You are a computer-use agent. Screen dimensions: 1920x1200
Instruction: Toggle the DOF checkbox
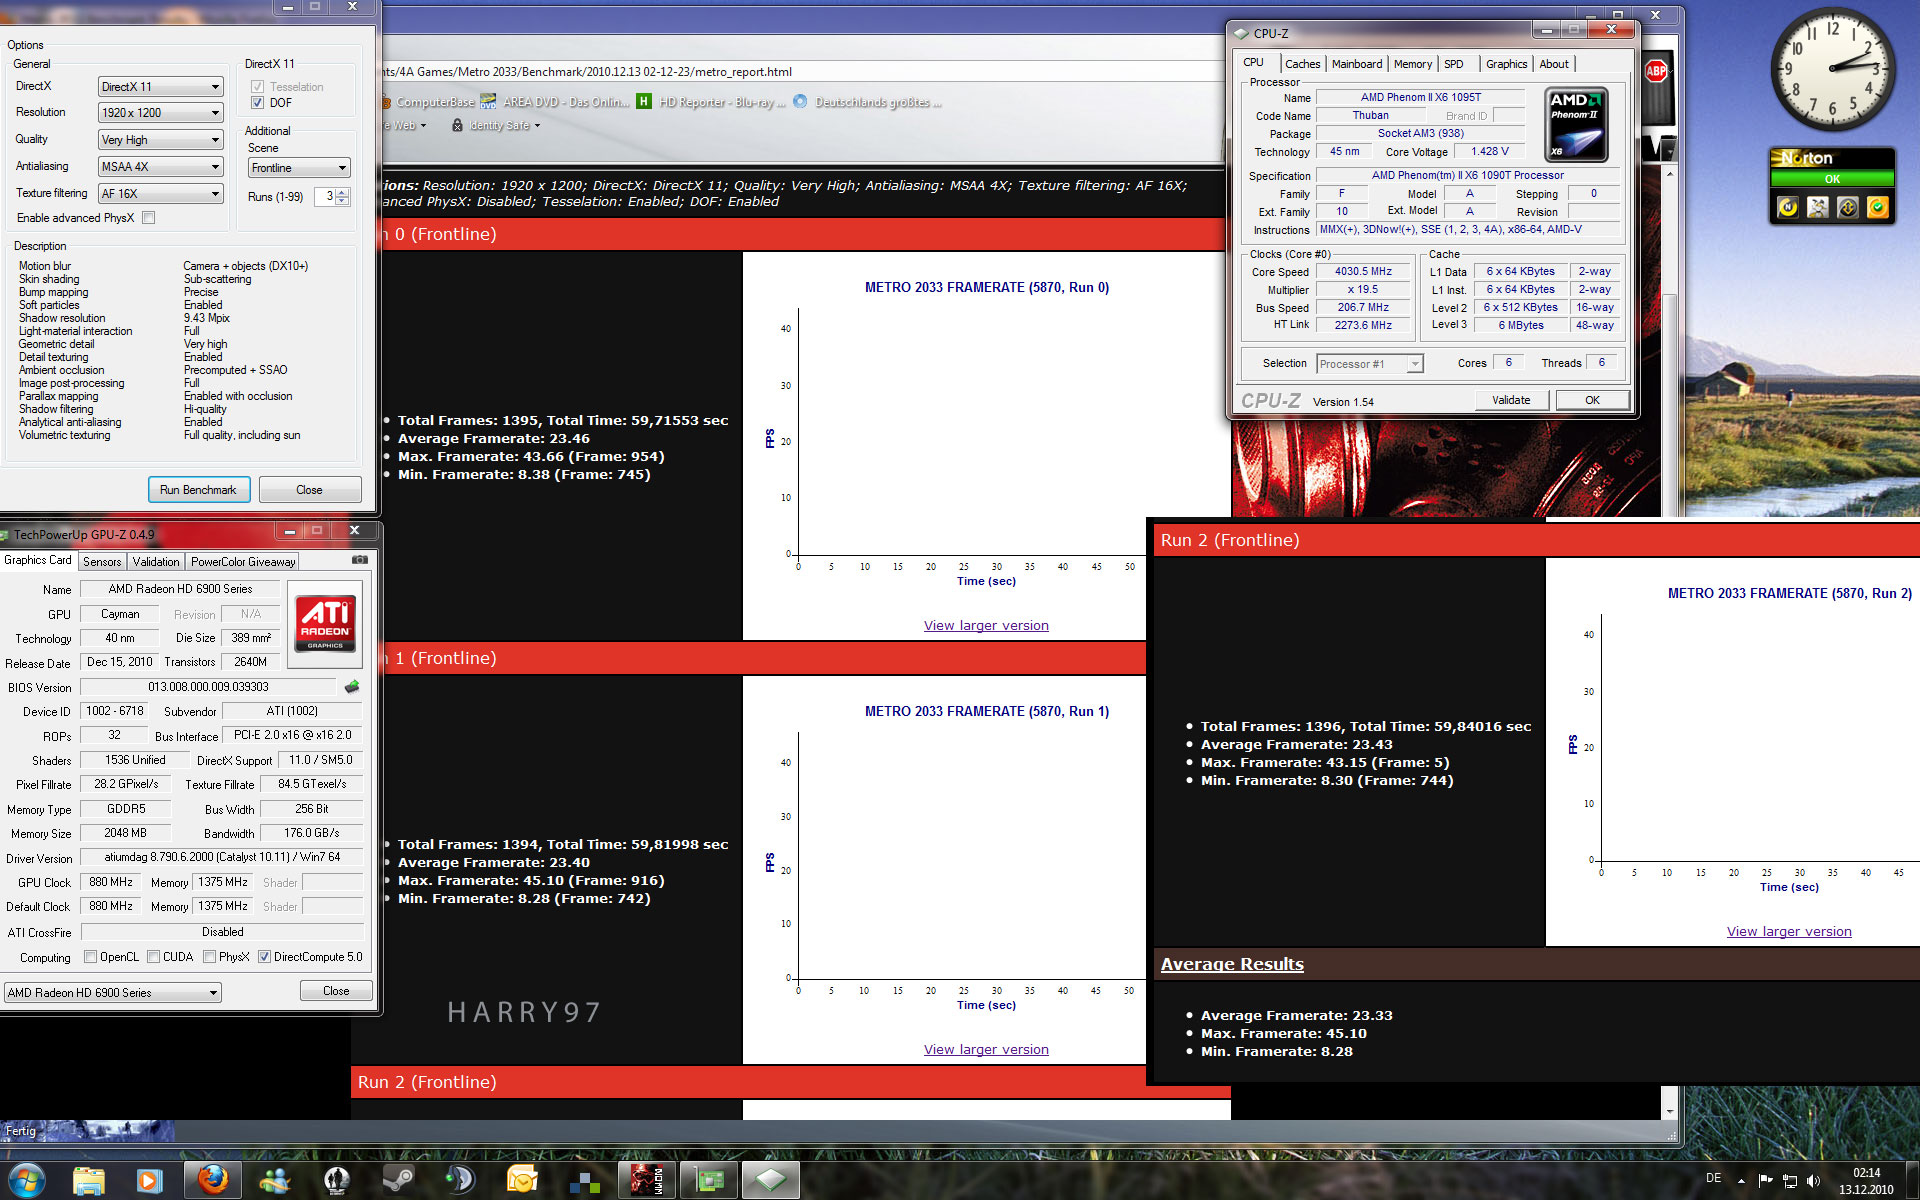click(257, 103)
